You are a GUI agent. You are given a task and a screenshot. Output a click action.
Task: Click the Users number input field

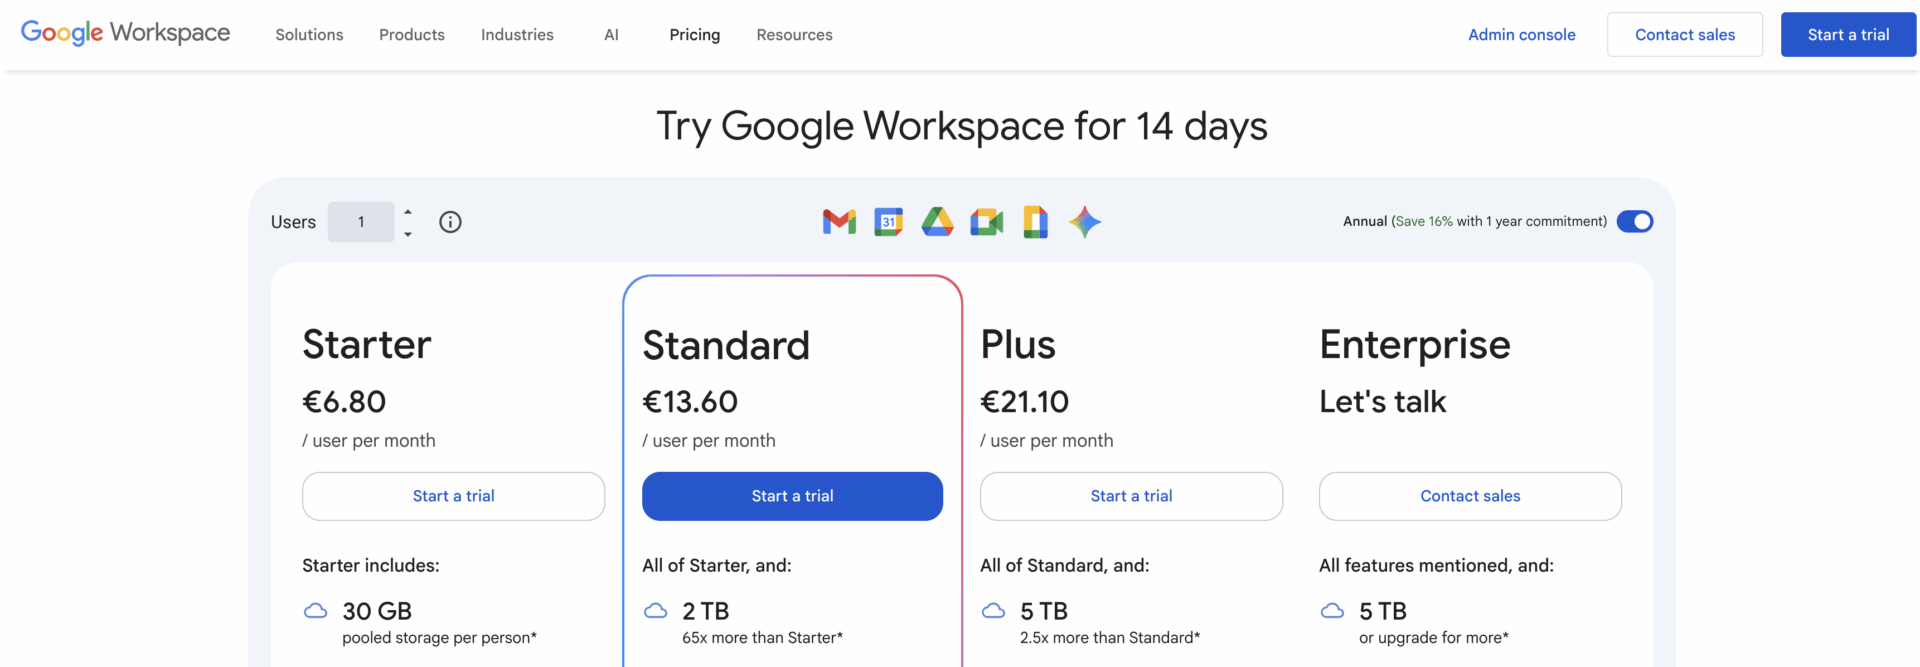coord(361,222)
